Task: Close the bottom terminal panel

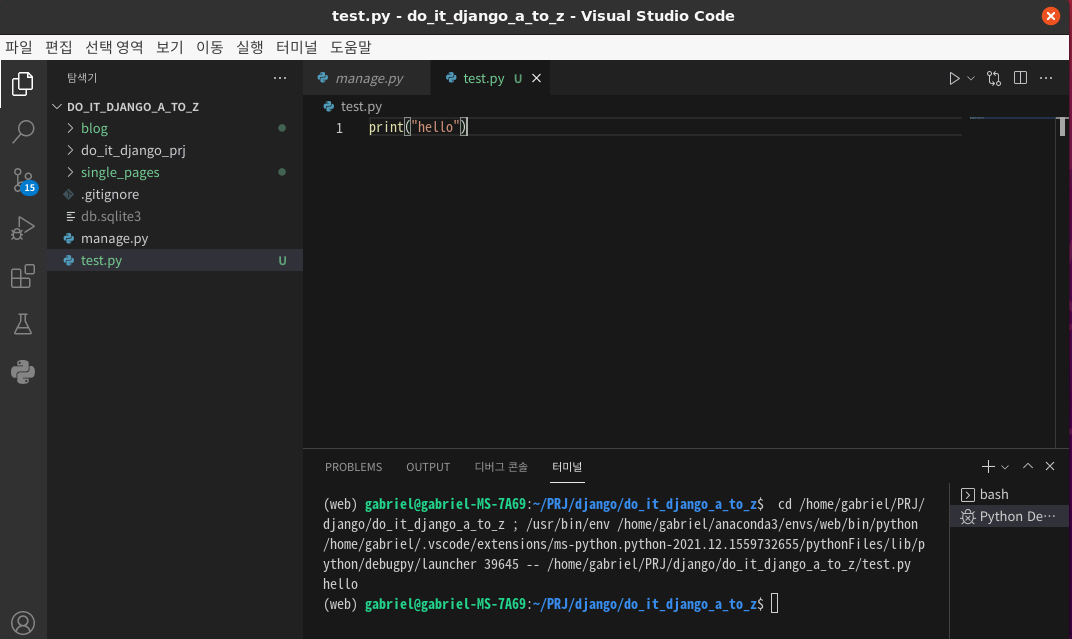Action: pyautogui.click(x=1050, y=466)
